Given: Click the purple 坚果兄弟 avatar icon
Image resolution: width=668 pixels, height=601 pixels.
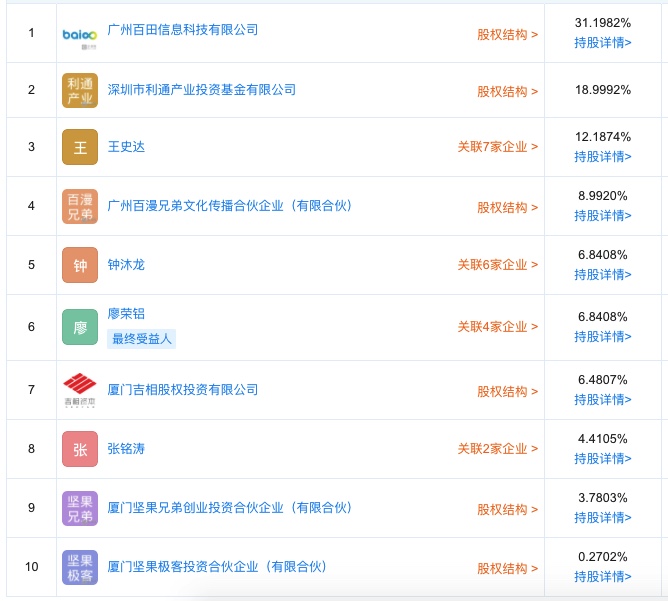Looking at the screenshot, I should 80,508.
